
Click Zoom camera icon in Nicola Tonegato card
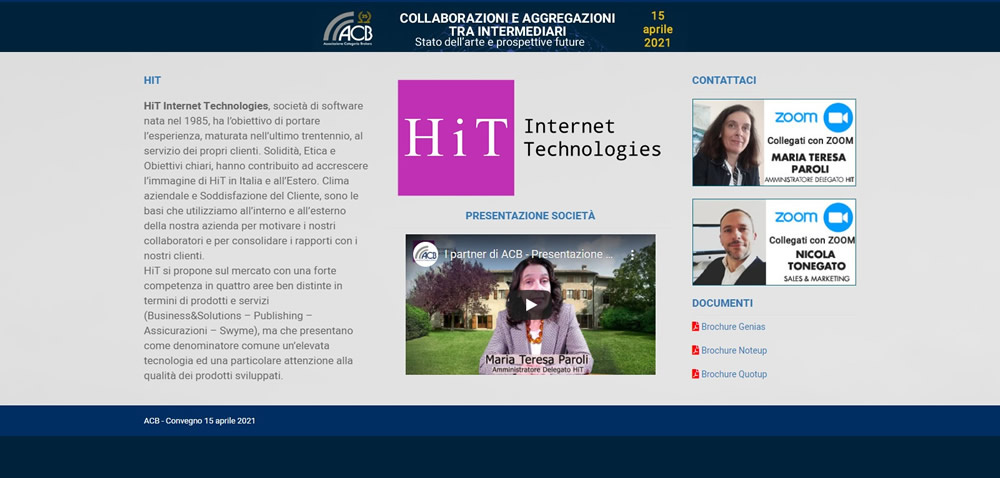[x=838, y=217]
